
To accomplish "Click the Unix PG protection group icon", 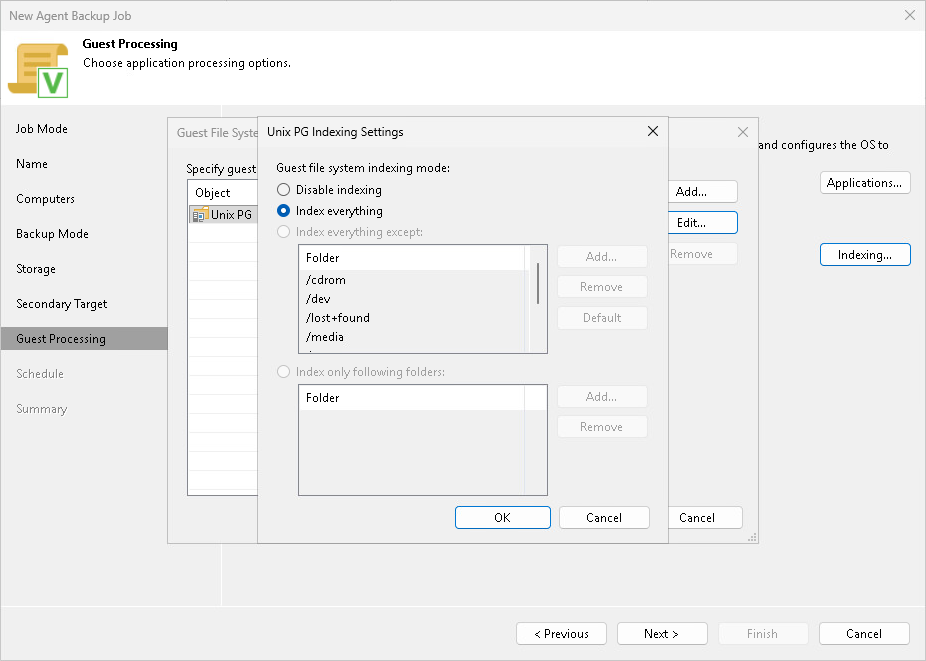I will (x=201, y=214).
